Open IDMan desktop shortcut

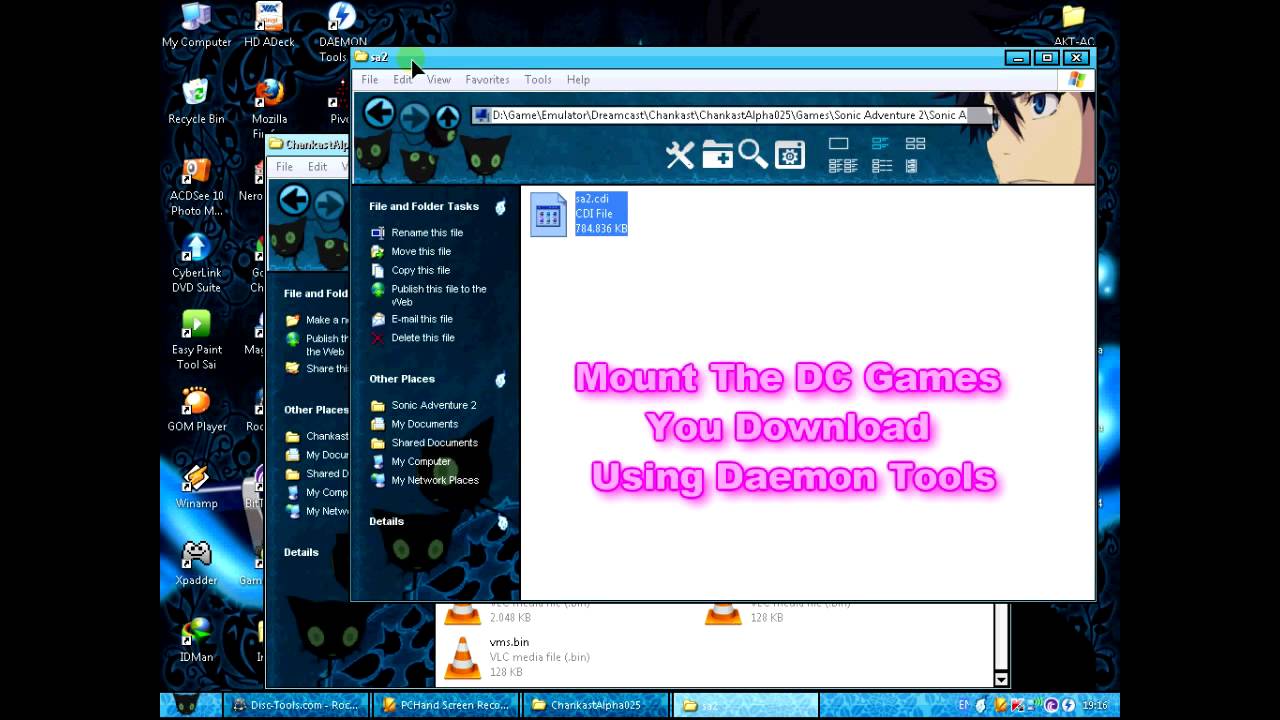(x=196, y=641)
